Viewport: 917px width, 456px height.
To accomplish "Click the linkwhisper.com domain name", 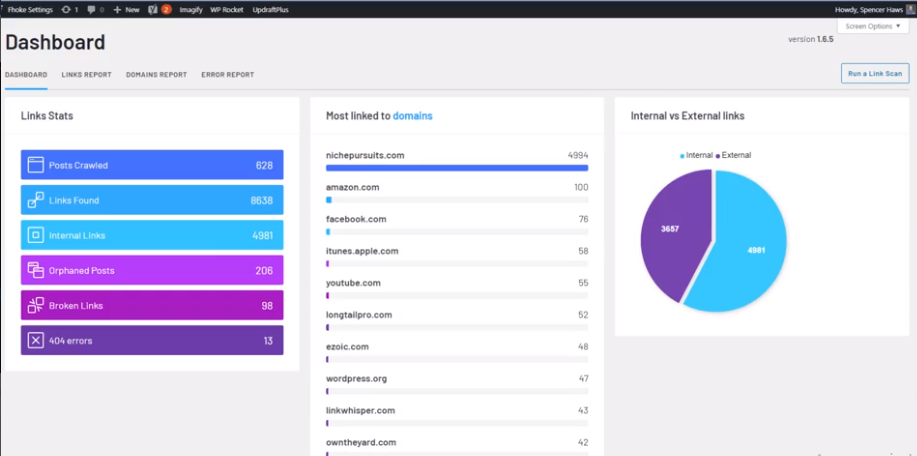I will [360, 410].
